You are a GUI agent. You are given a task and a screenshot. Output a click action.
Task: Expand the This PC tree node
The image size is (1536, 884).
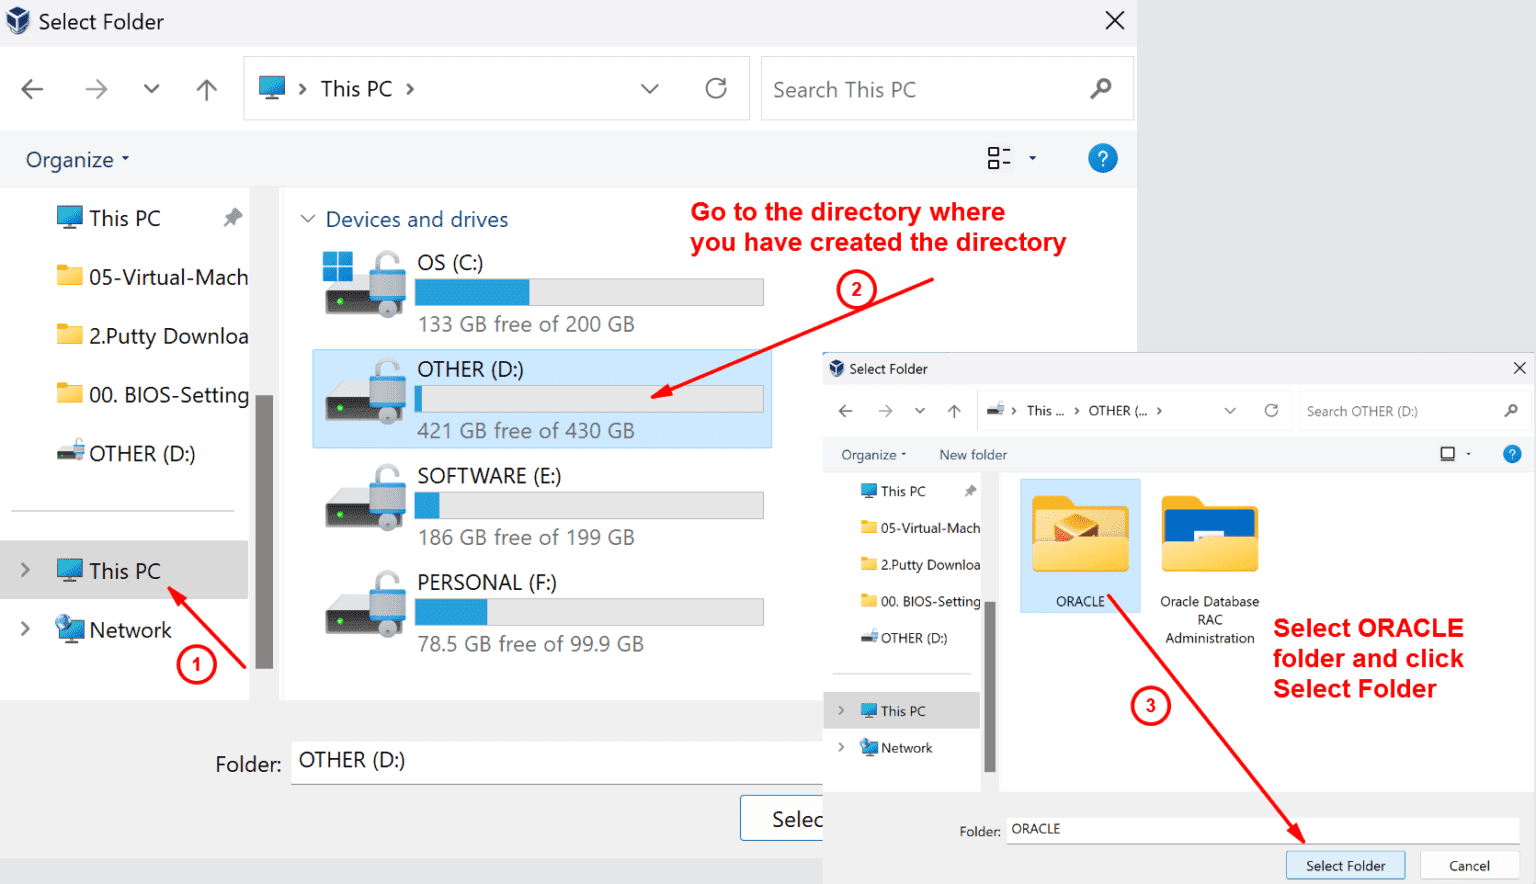pyautogui.click(x=24, y=570)
